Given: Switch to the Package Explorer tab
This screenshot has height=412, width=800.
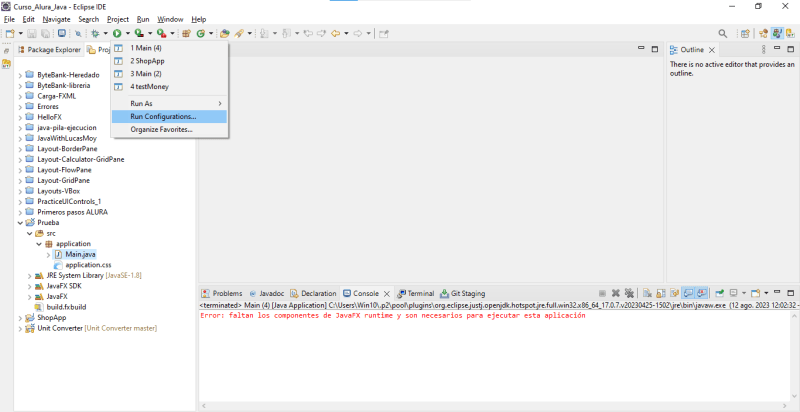Looking at the screenshot, I should tap(49, 49).
